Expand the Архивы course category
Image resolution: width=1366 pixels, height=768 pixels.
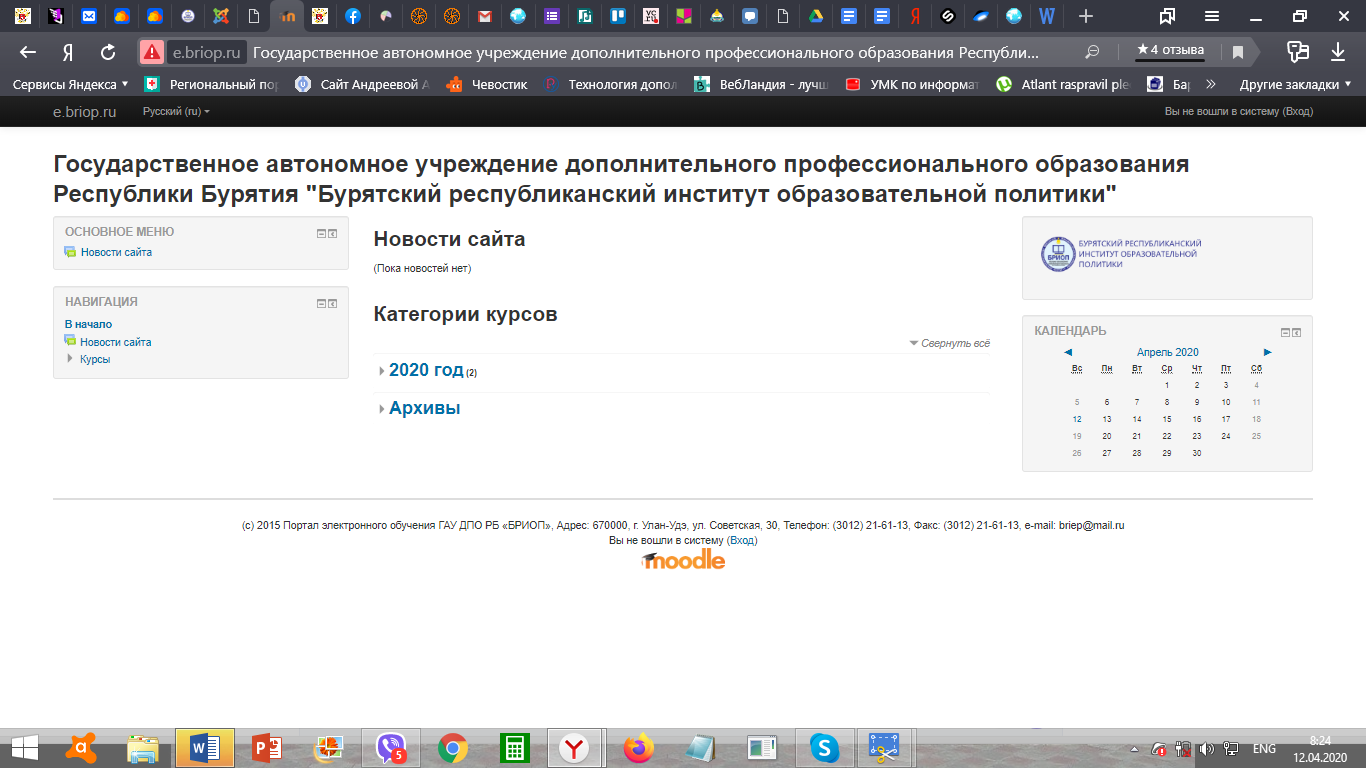tap(424, 408)
